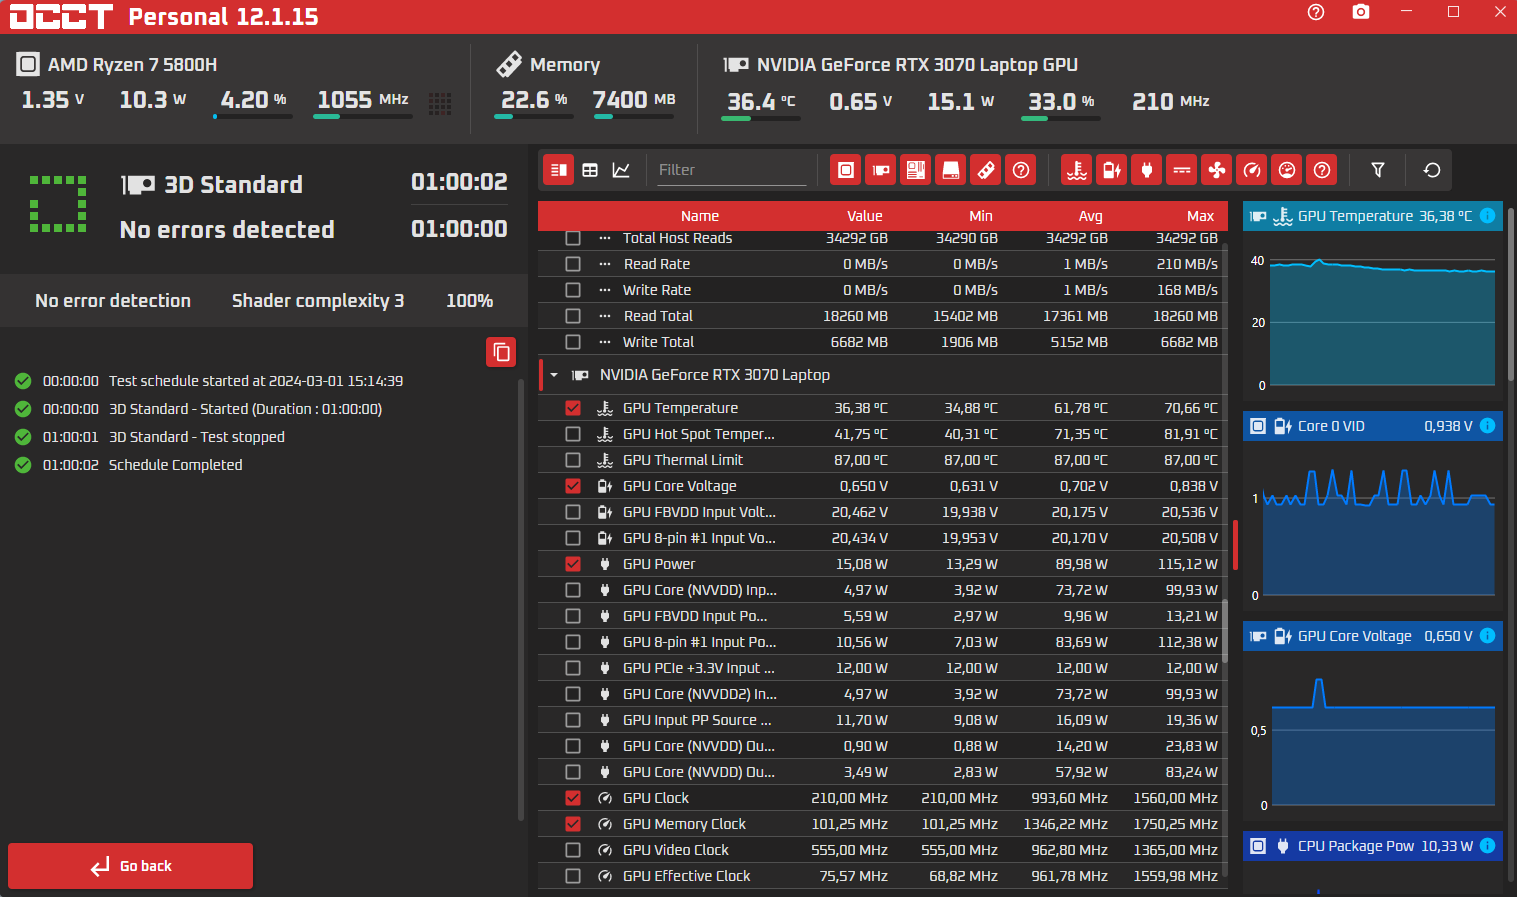Toggle the clock speed sensor filter
The height and width of the screenshot is (897, 1517).
(x=1252, y=170)
